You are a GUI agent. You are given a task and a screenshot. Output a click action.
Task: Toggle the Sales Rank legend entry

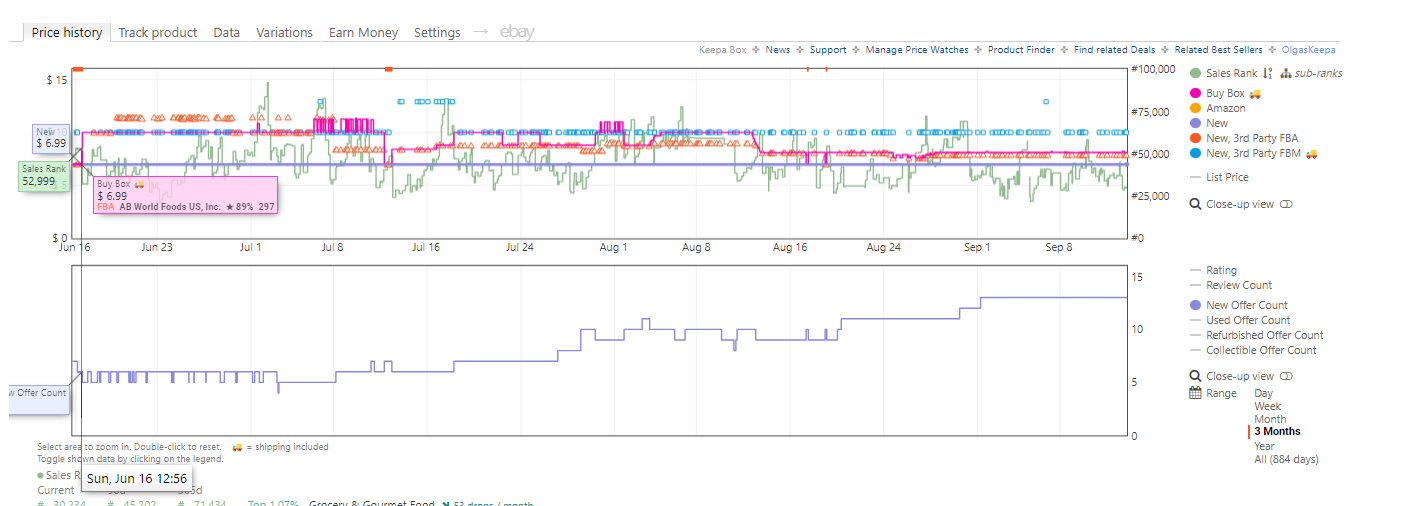(x=1231, y=73)
